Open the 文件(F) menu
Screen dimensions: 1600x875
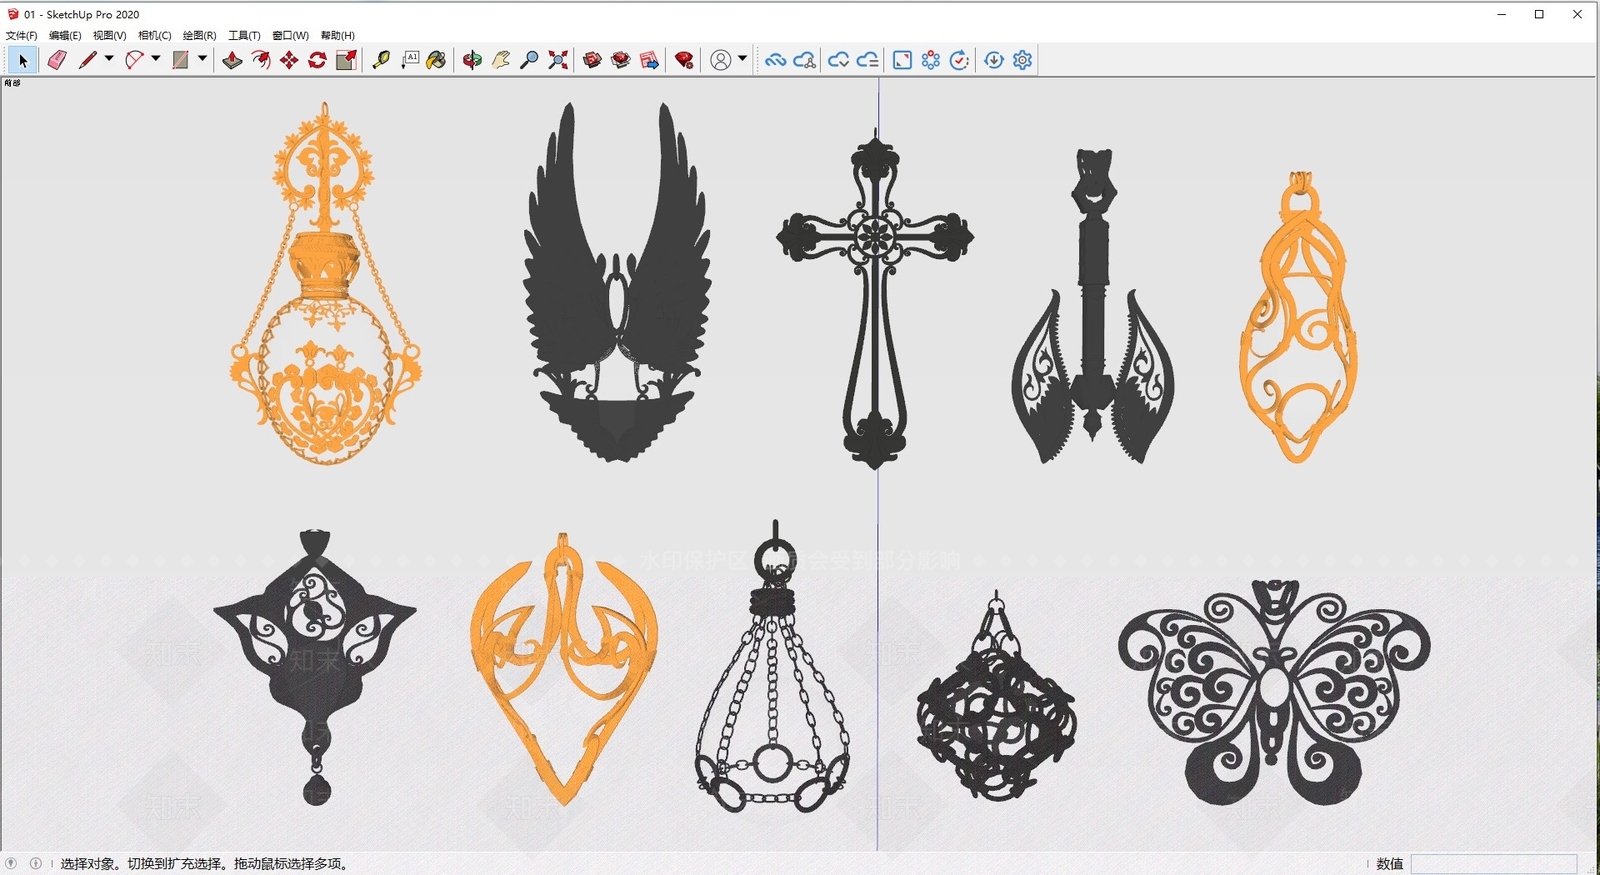(21, 35)
